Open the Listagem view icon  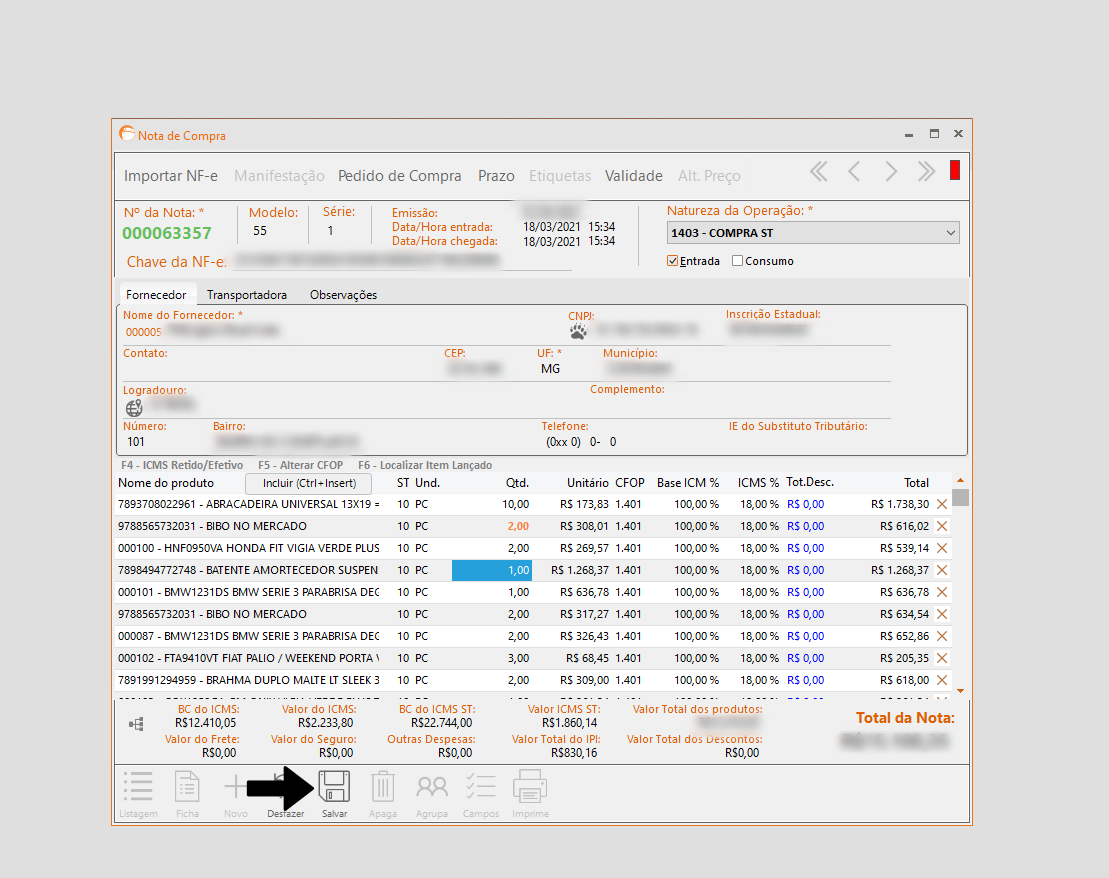click(138, 787)
